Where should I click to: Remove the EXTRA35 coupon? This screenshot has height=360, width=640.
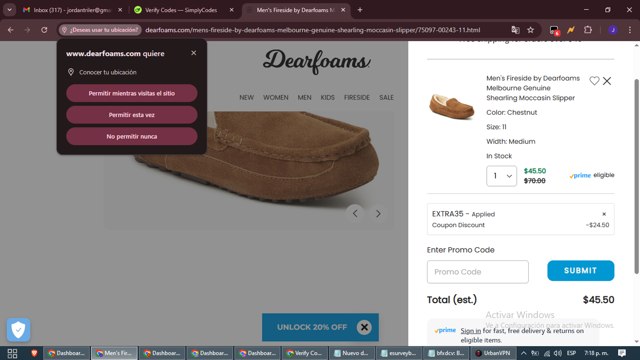point(604,214)
